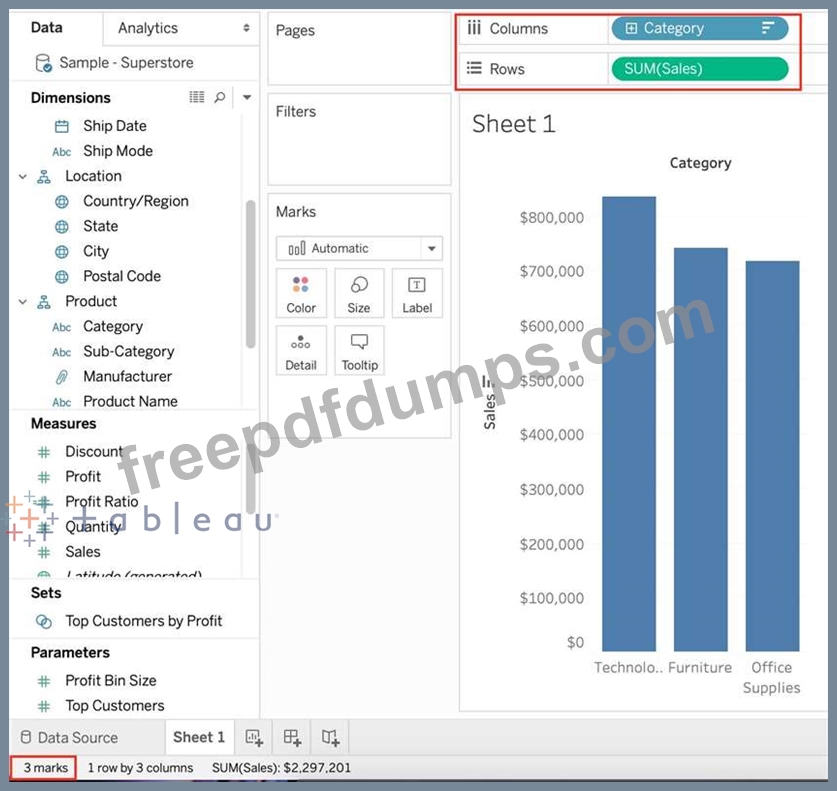Add a new worksheet
This screenshot has height=791, width=837.
254,737
